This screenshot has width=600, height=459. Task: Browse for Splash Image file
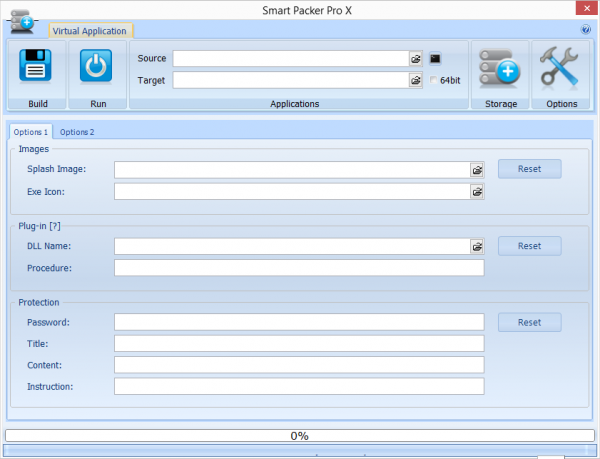click(x=477, y=170)
